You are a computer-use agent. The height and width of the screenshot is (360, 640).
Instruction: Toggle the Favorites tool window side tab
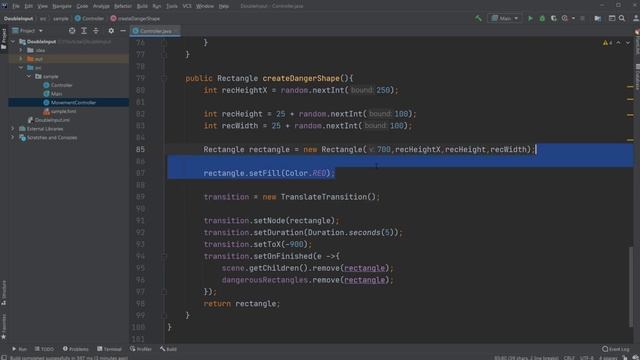click(4, 327)
